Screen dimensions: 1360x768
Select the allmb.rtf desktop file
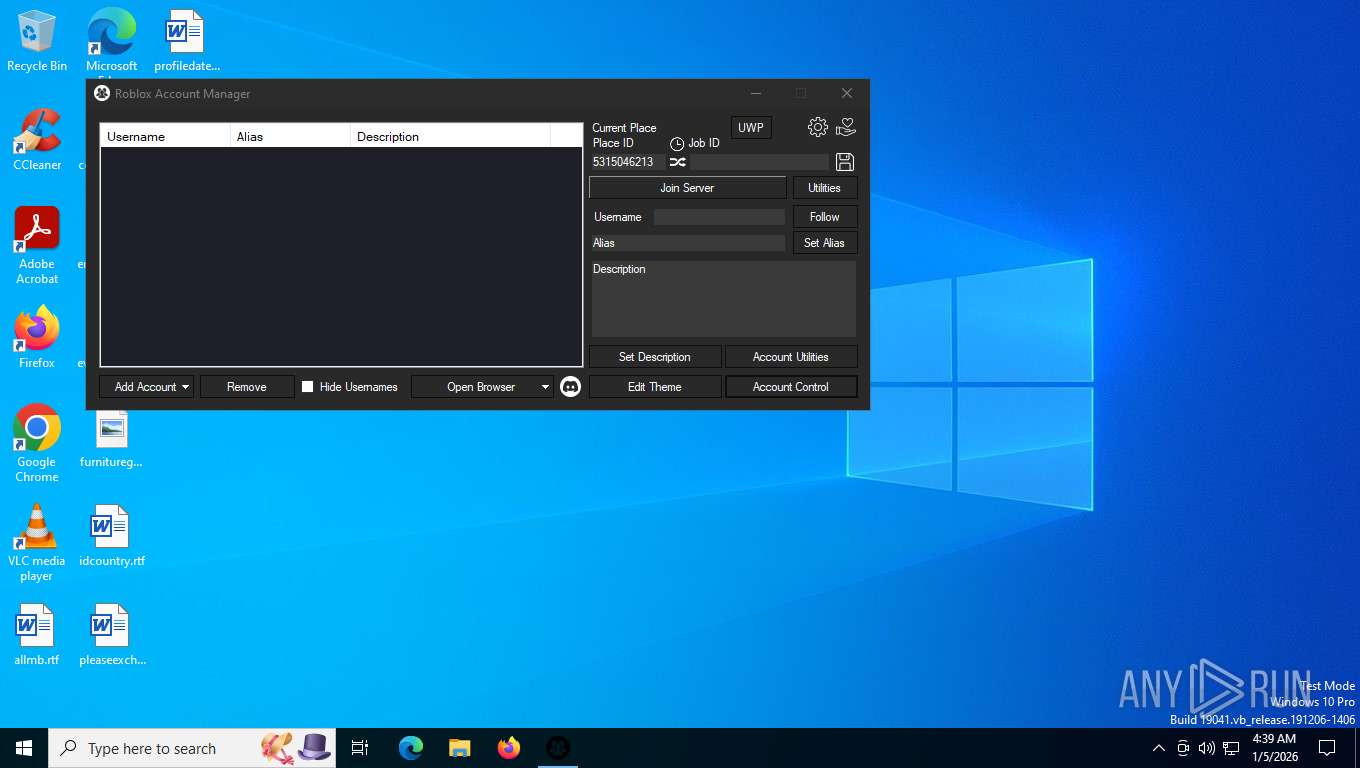pyautogui.click(x=37, y=635)
